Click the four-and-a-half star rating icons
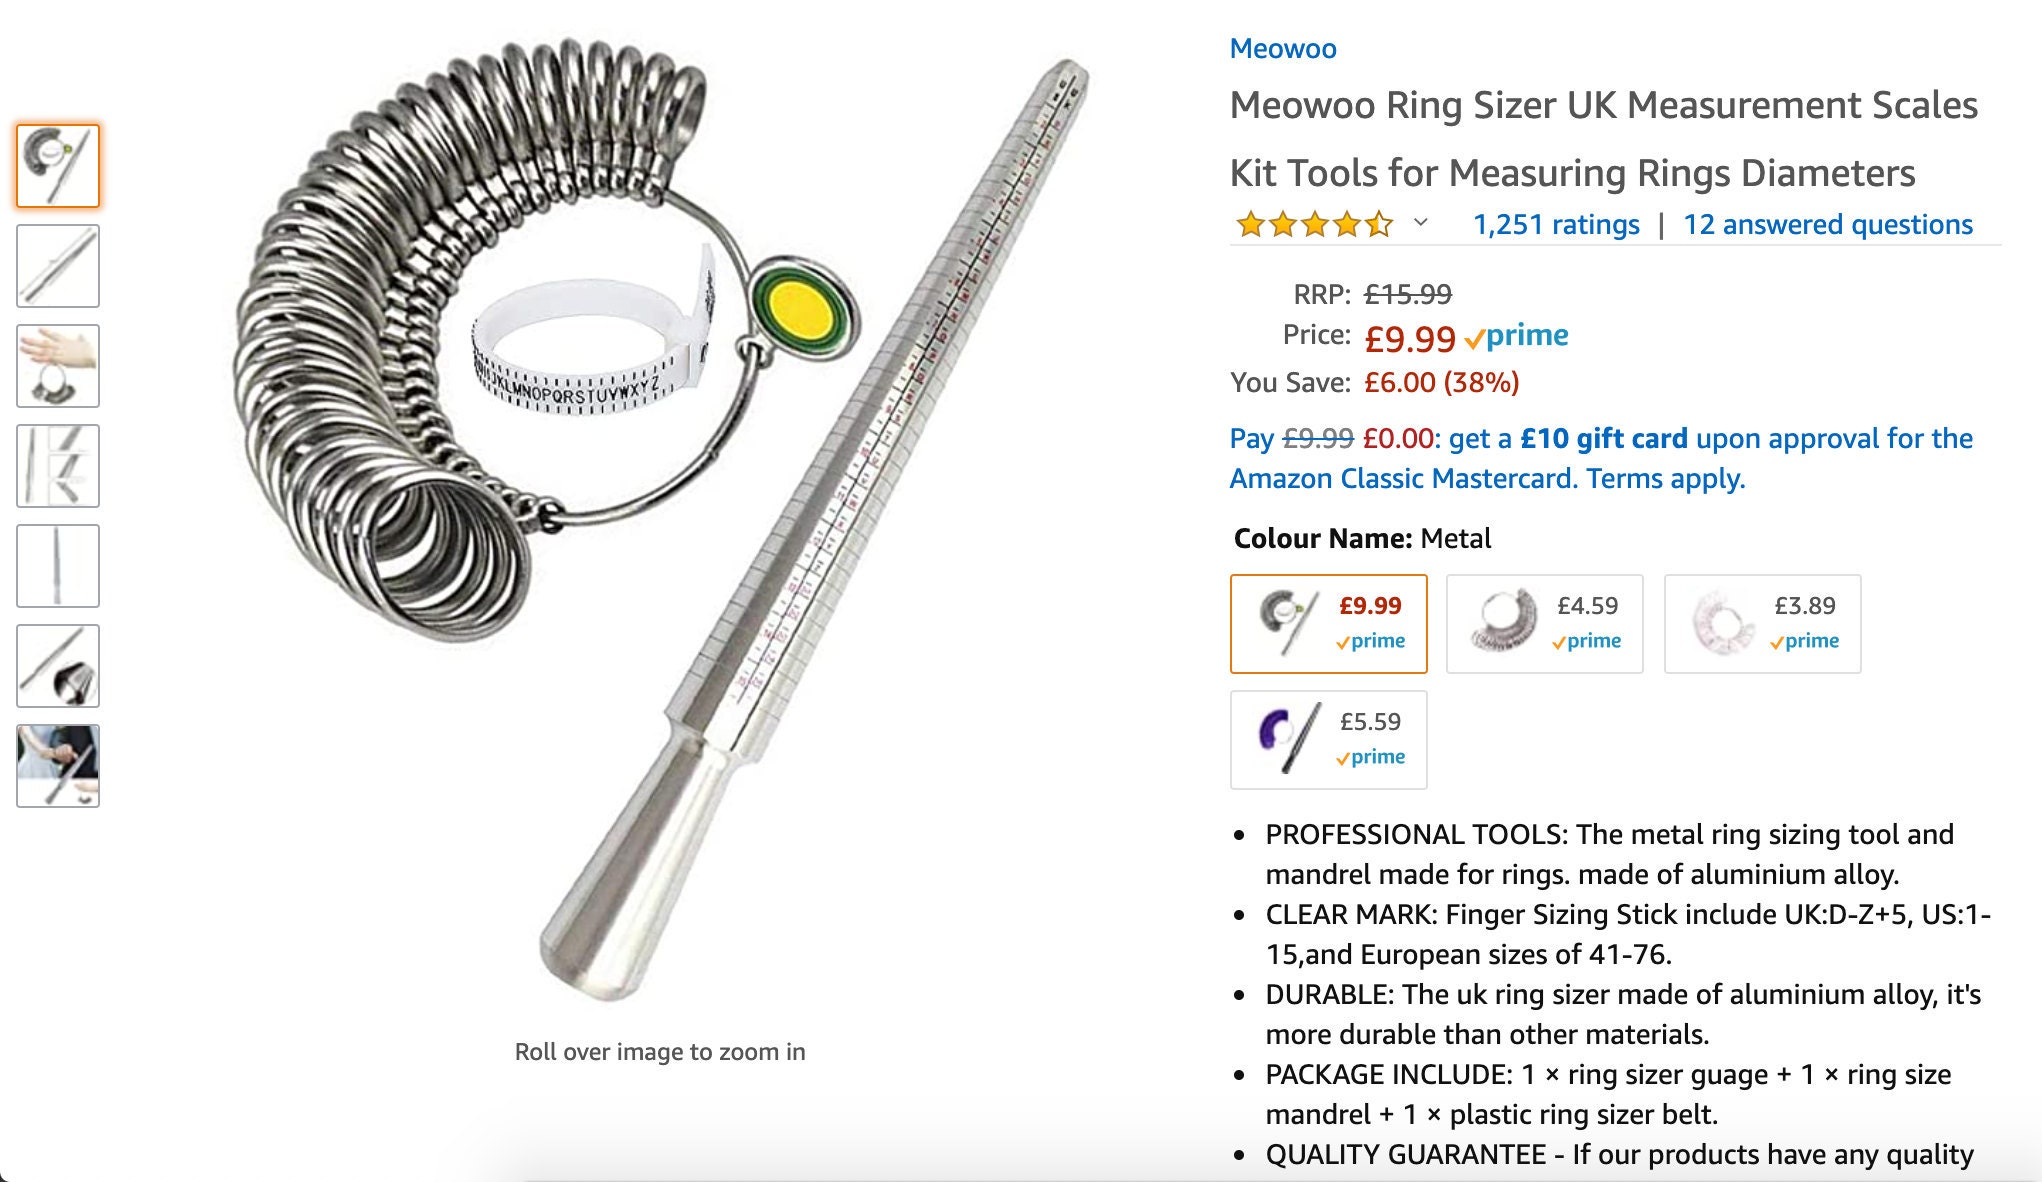This screenshot has height=1182, width=2042. [1315, 224]
